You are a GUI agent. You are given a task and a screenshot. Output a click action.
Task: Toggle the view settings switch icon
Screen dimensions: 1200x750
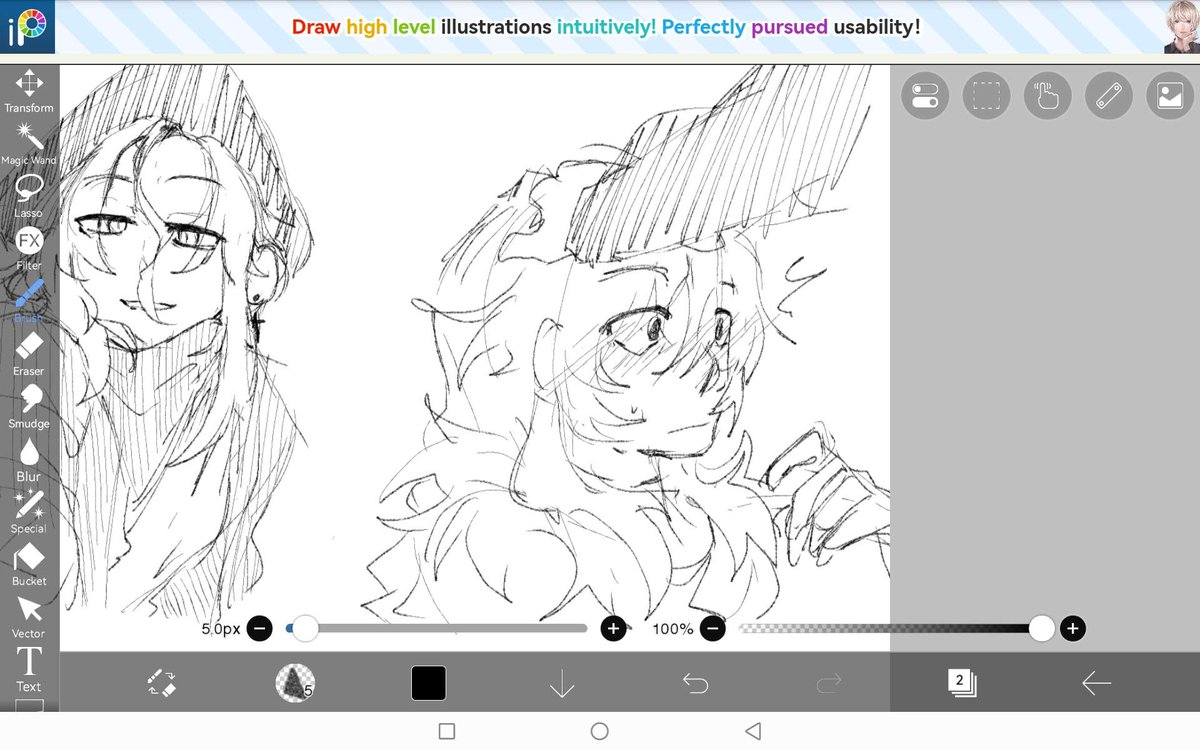tap(926, 96)
